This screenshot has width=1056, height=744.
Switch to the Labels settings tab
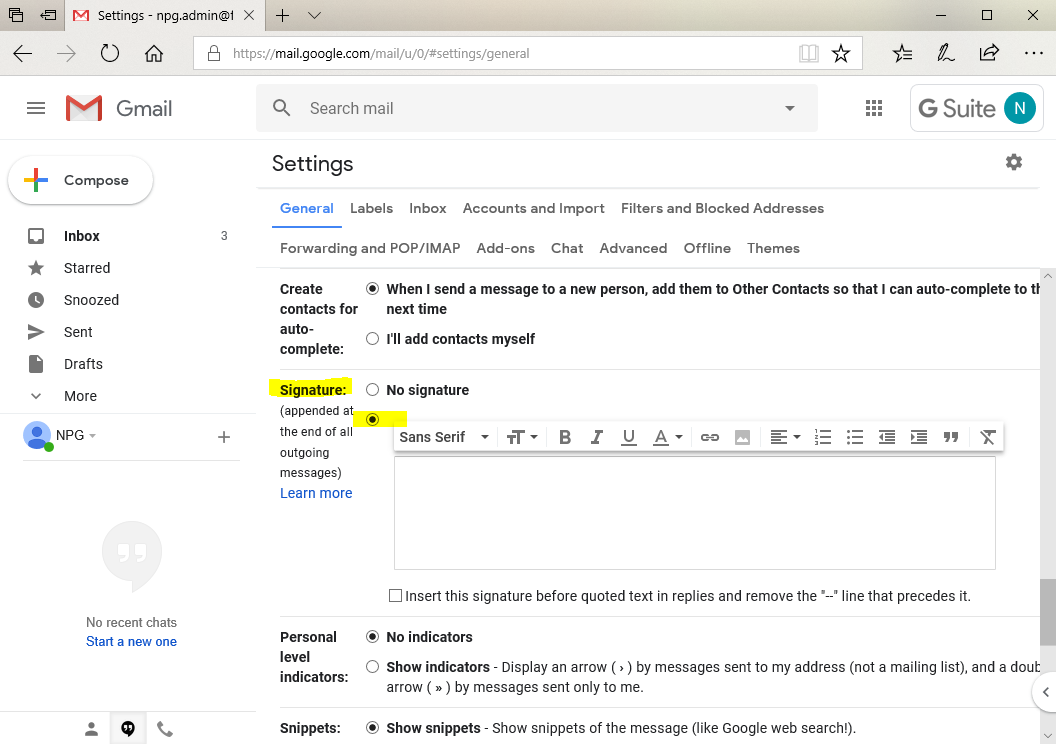coord(371,208)
